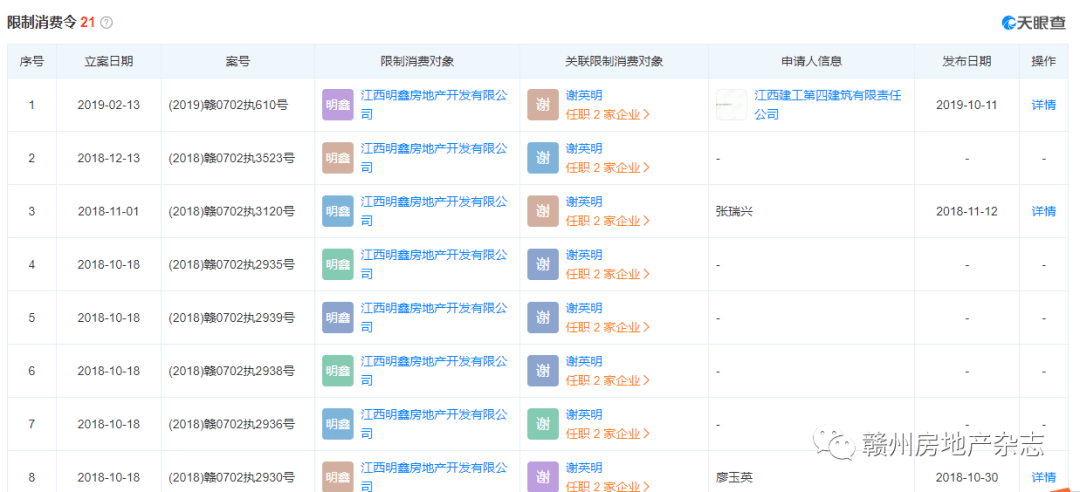The image size is (1080, 492).
Task: Expand 任职 2 家企业 in row 1
Action: [608, 114]
